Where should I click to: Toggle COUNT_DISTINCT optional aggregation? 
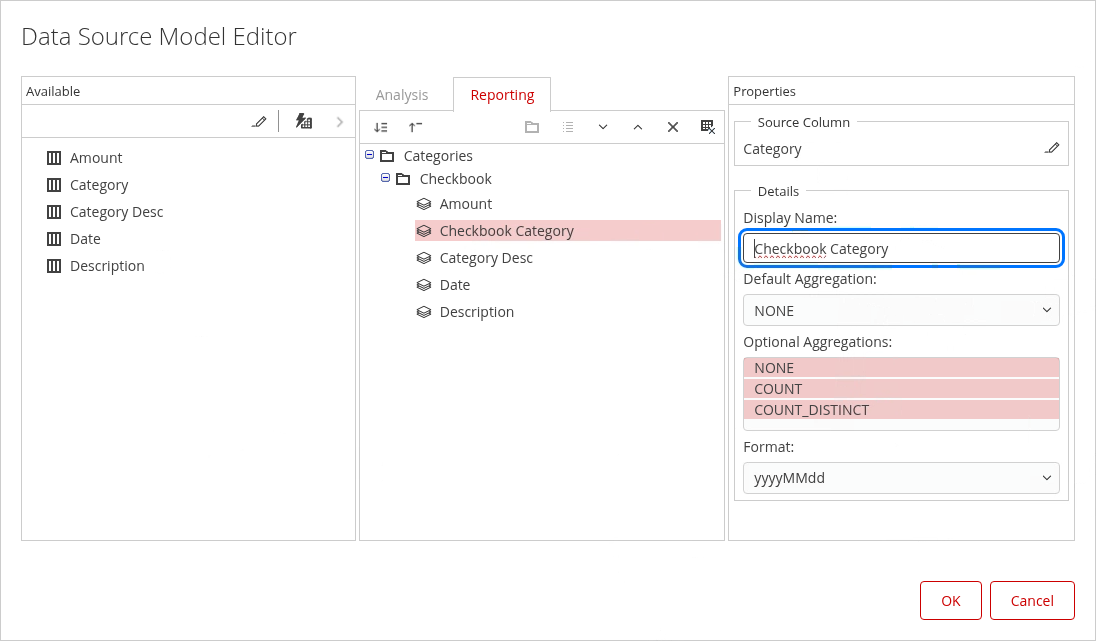coord(901,410)
